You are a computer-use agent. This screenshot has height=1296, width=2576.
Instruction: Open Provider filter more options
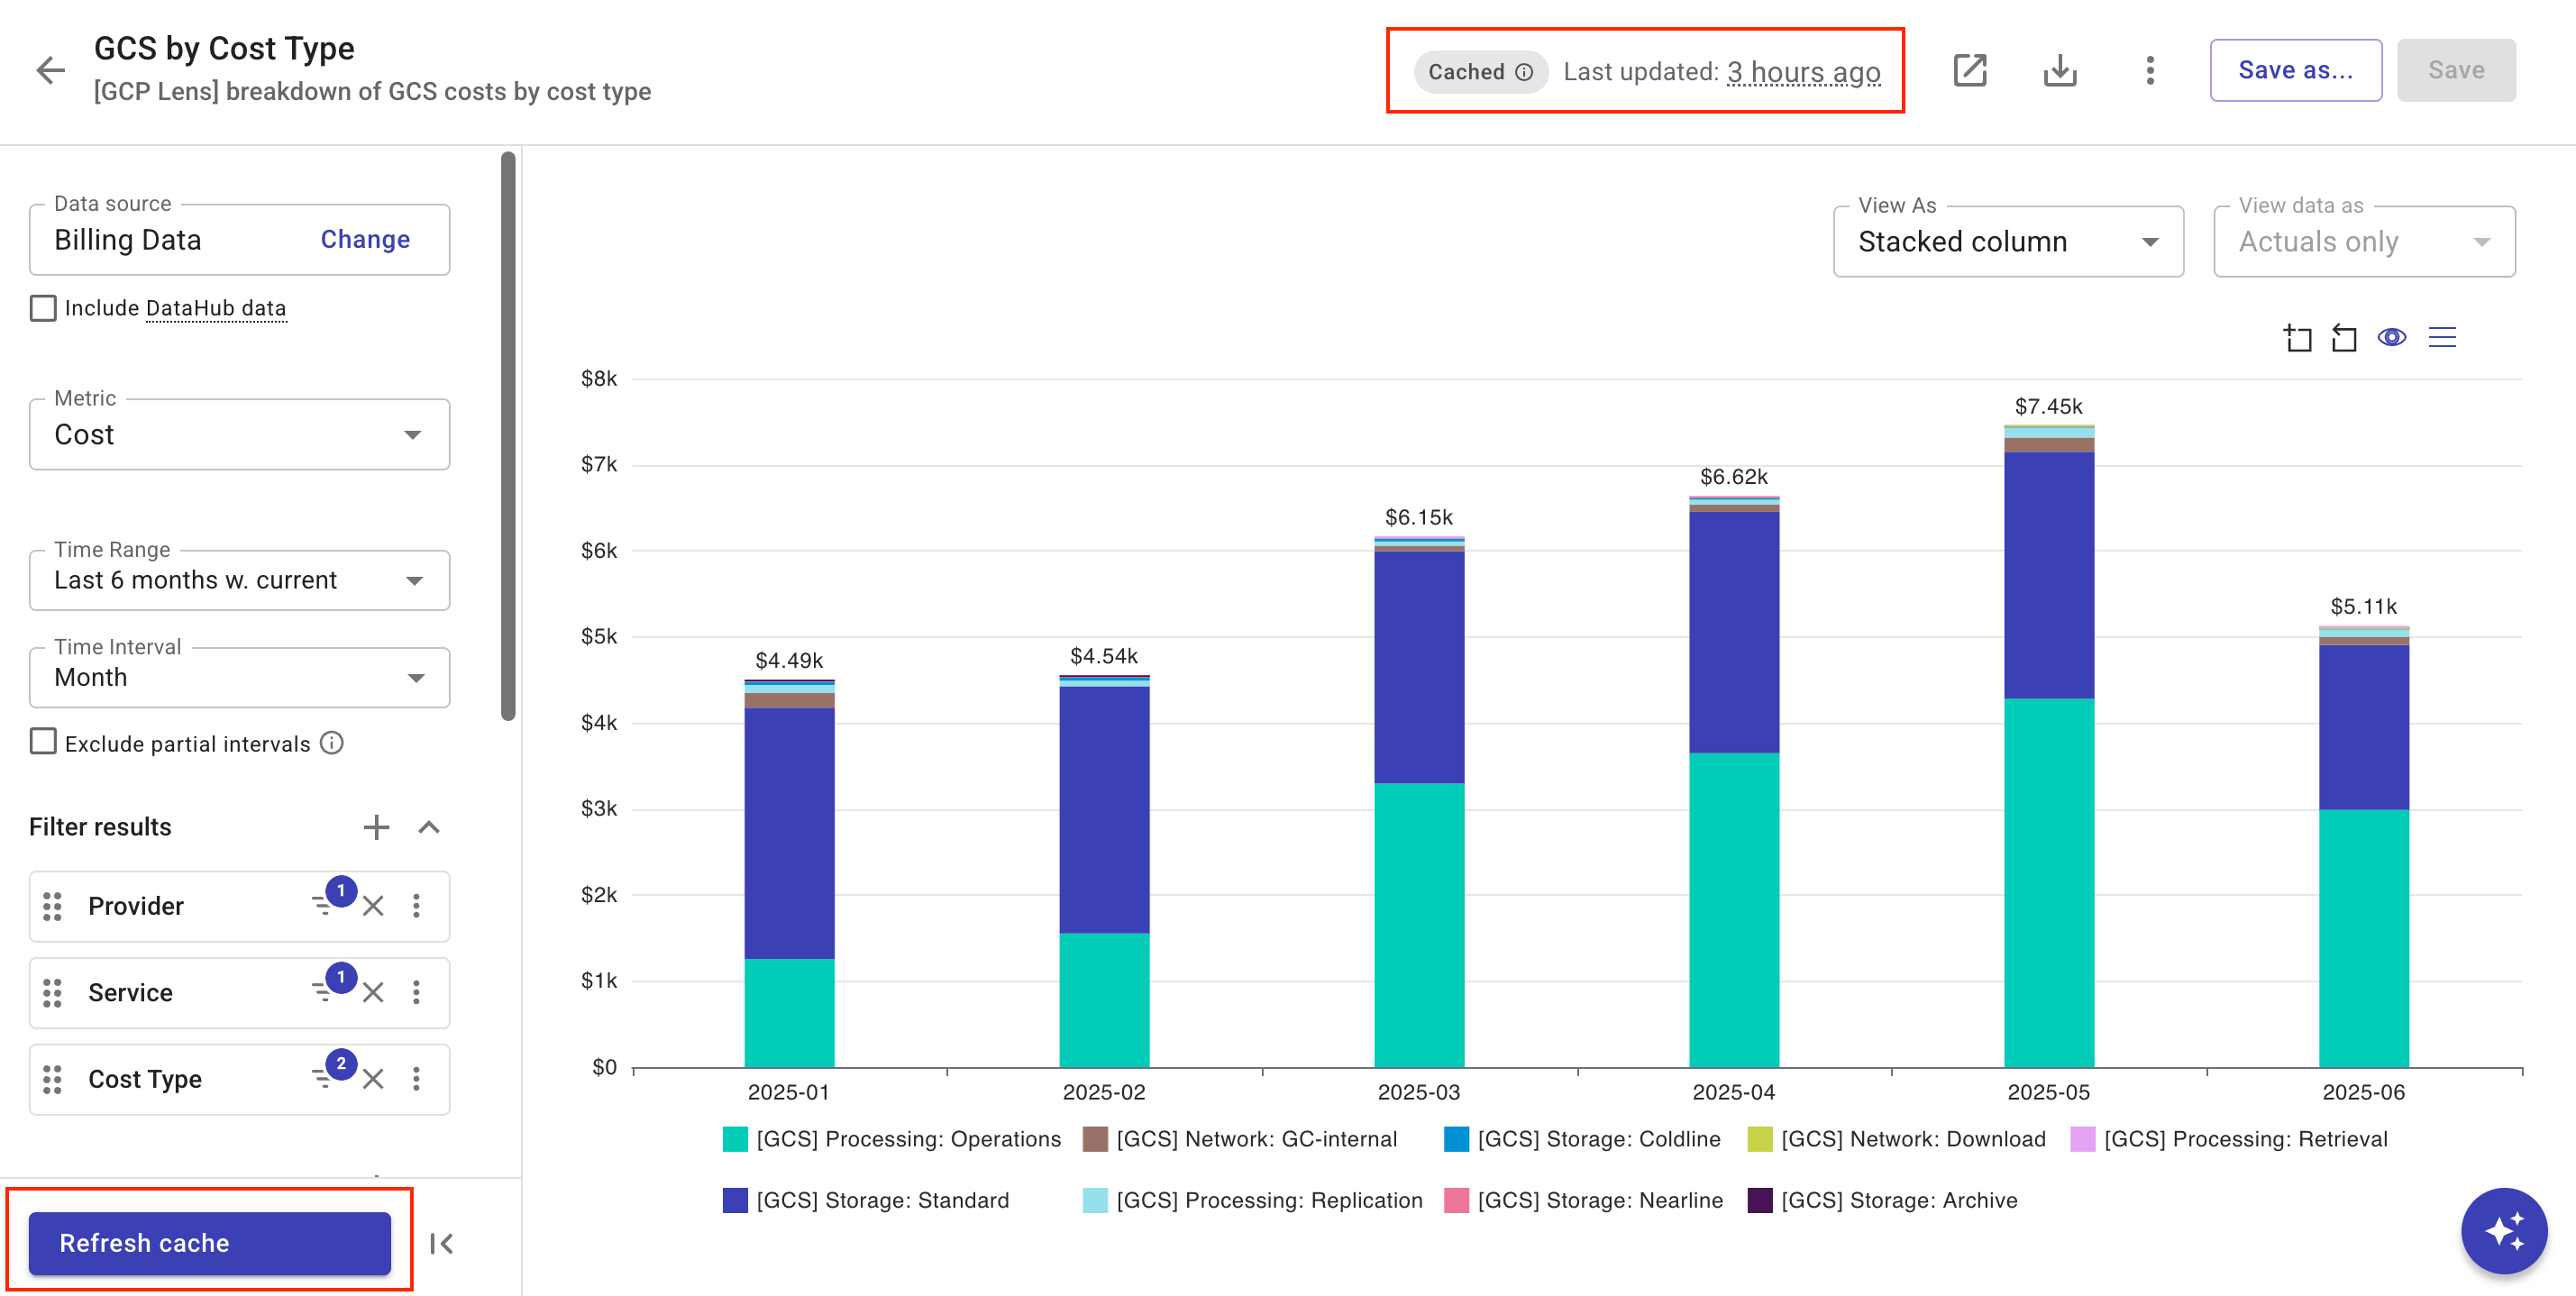tap(416, 906)
